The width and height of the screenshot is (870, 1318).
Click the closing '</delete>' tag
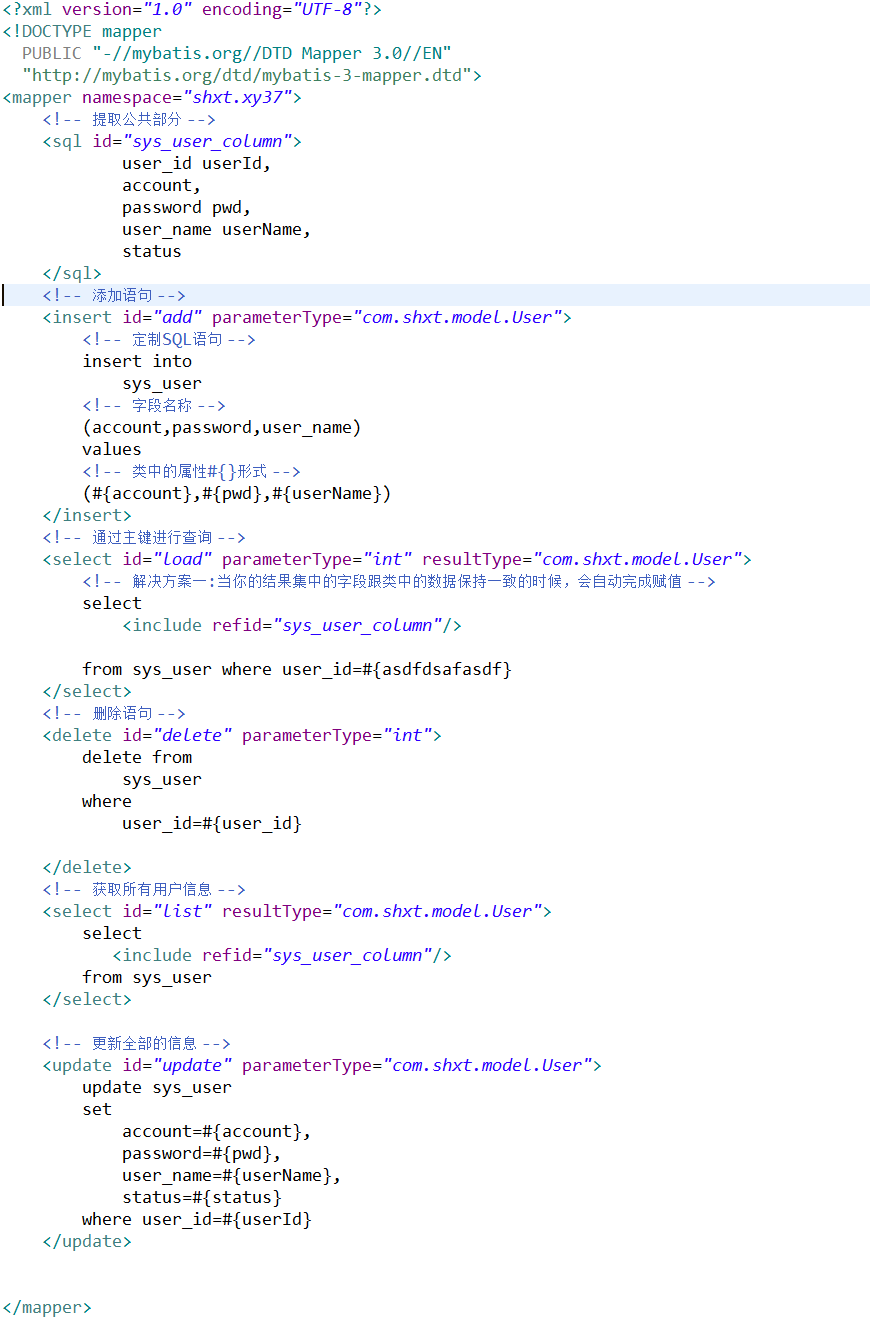coord(87,868)
